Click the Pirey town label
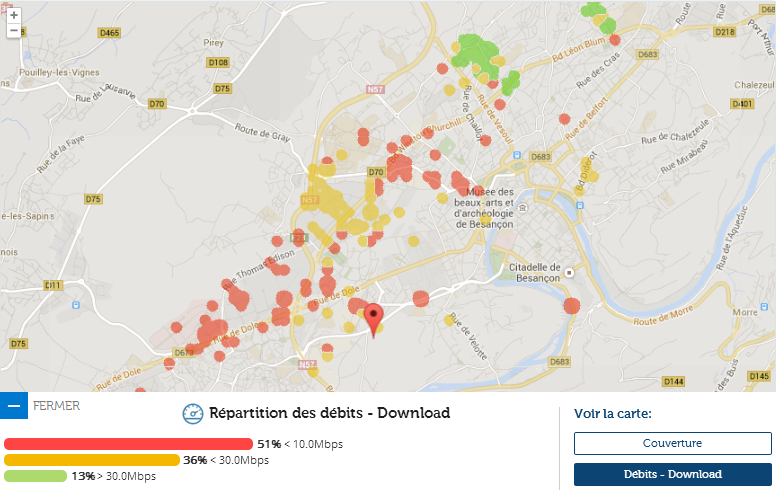Image resolution: width=779 pixels, height=490 pixels. (213, 44)
